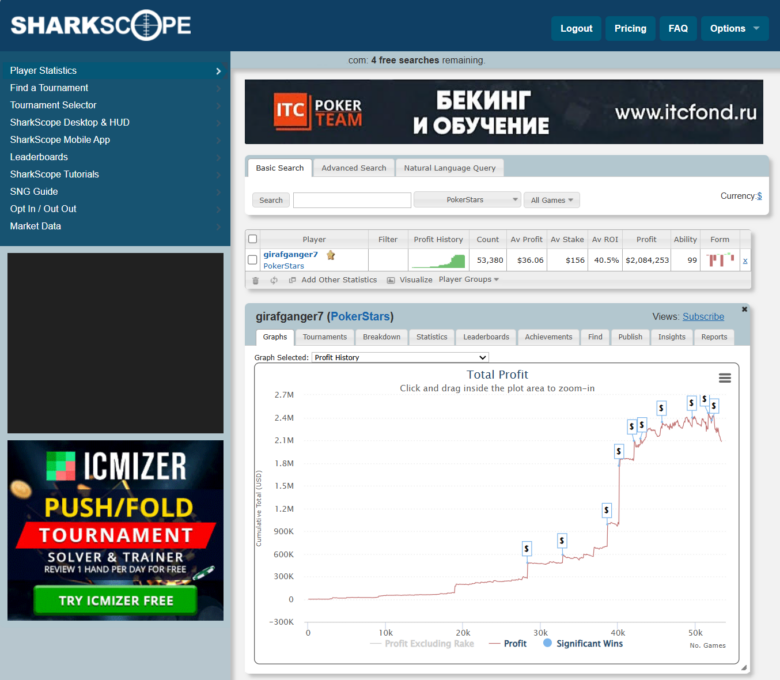Toggle the select-all players header checkbox
780x680 pixels.
point(253,239)
